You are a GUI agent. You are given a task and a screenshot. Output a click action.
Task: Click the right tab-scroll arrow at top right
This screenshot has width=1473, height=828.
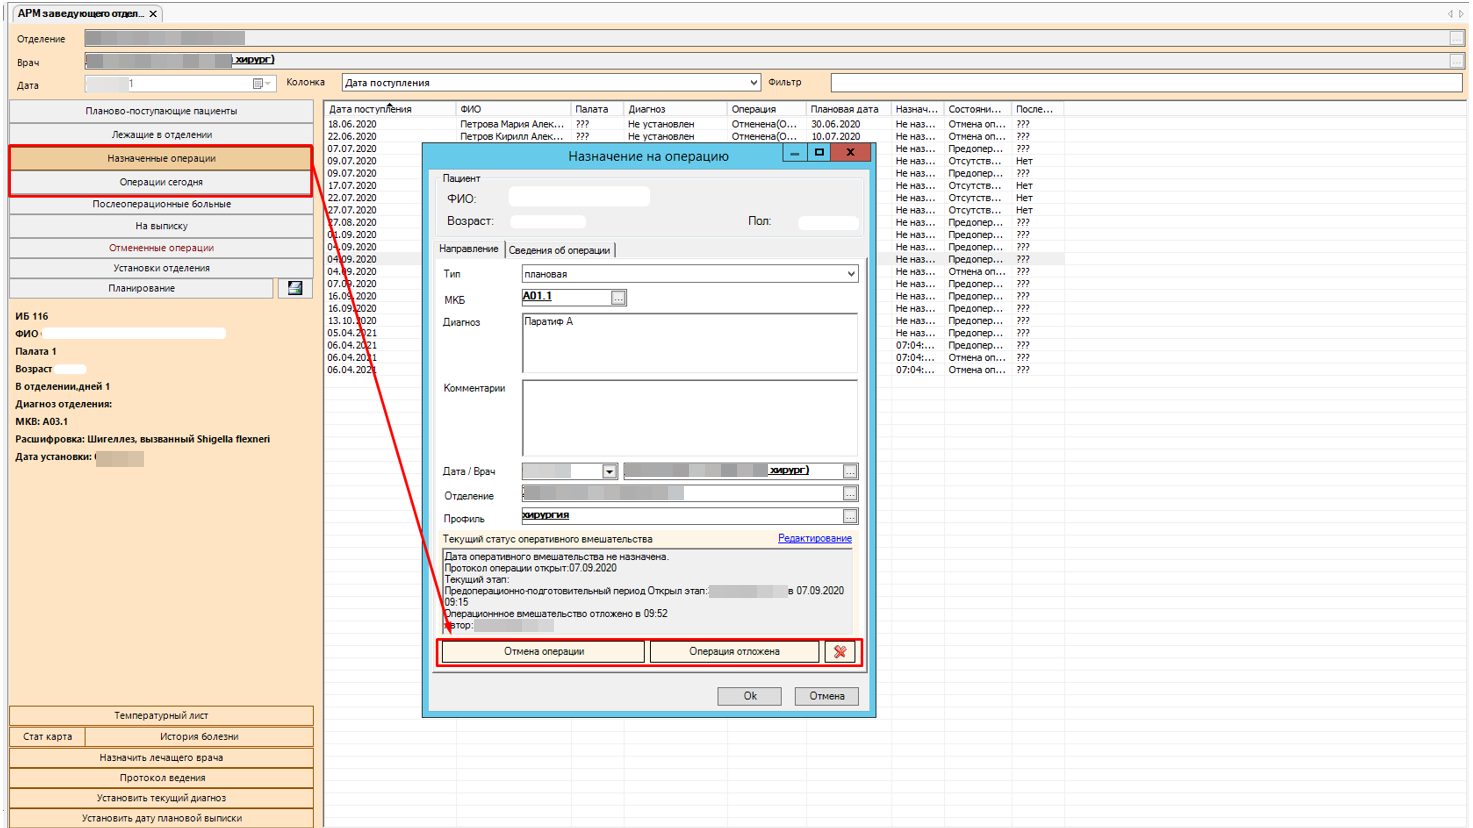(1461, 14)
